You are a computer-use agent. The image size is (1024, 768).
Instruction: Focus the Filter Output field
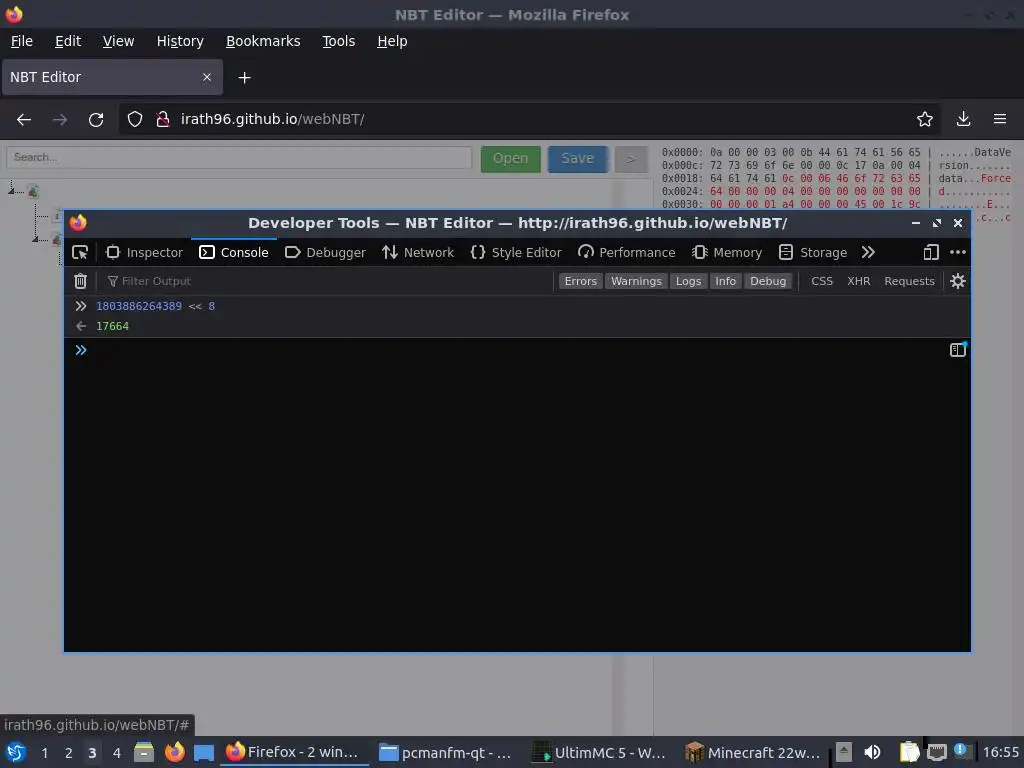pyautogui.click(x=327, y=281)
